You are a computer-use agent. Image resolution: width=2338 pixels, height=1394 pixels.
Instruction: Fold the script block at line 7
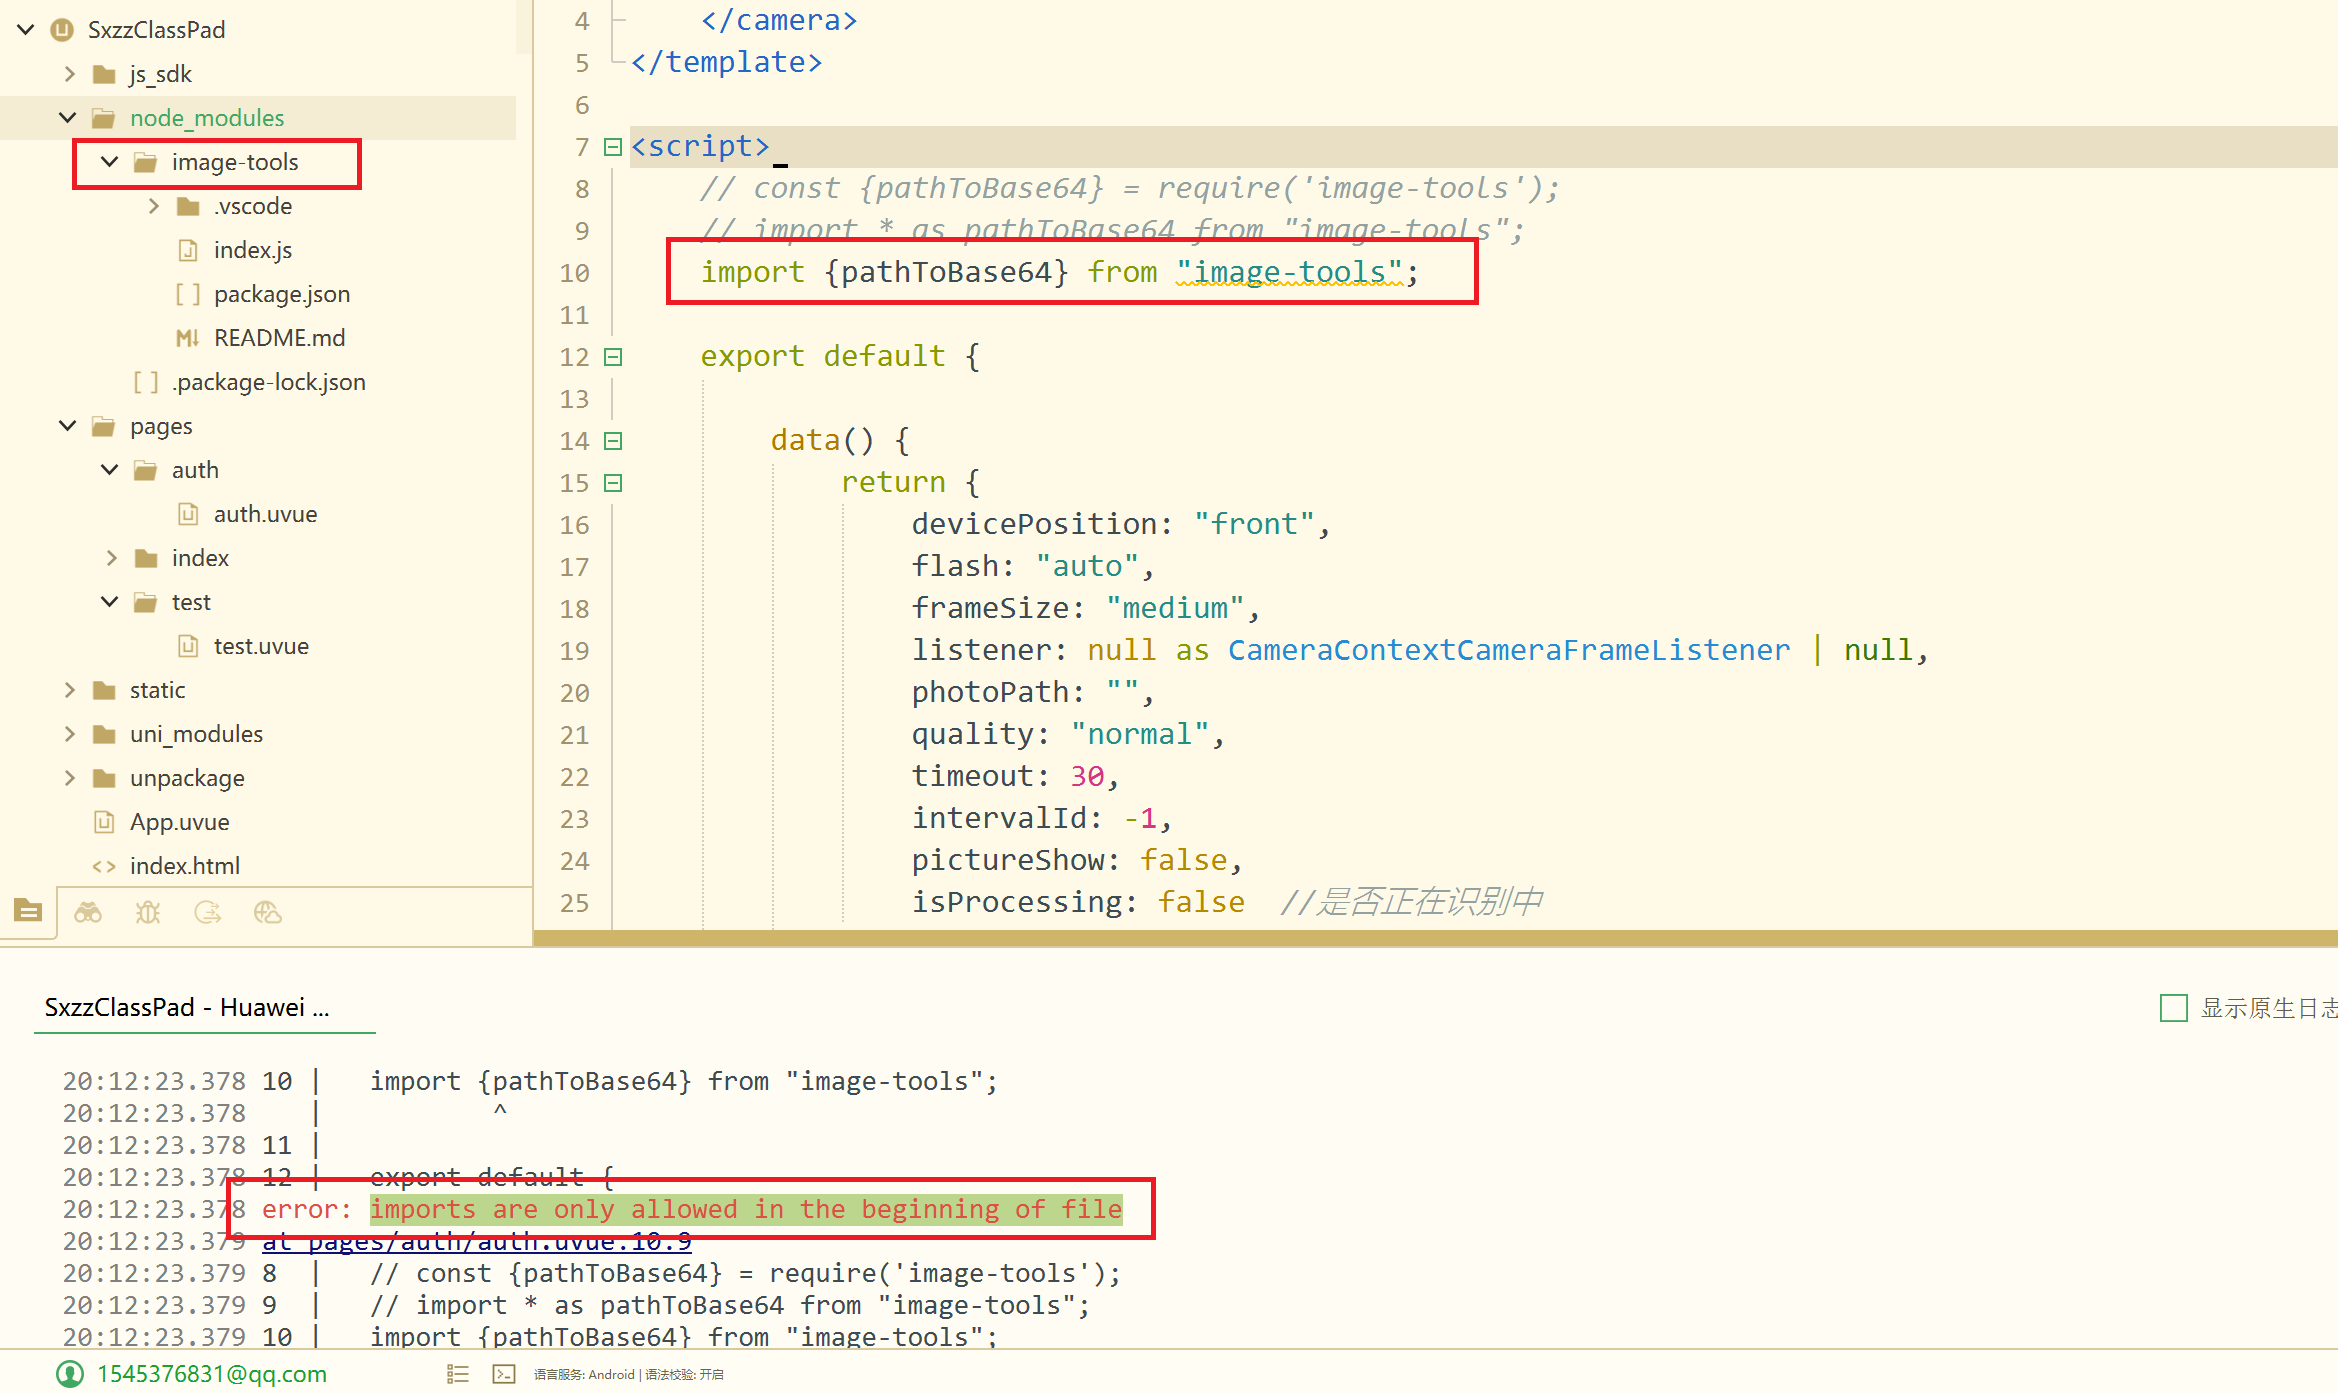coord(613,147)
